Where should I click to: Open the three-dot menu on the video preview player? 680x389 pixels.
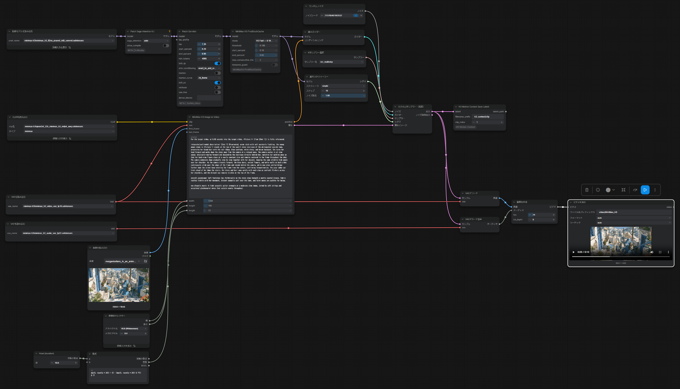click(x=668, y=252)
